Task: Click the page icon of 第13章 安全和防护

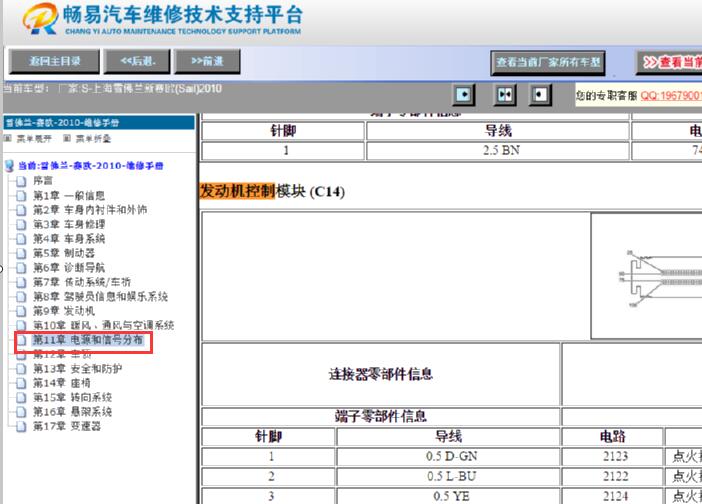Action: click(21, 369)
